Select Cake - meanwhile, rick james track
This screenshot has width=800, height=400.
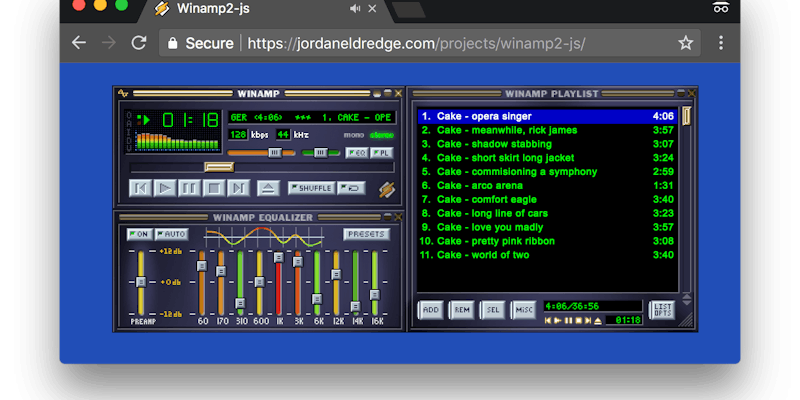point(548,130)
